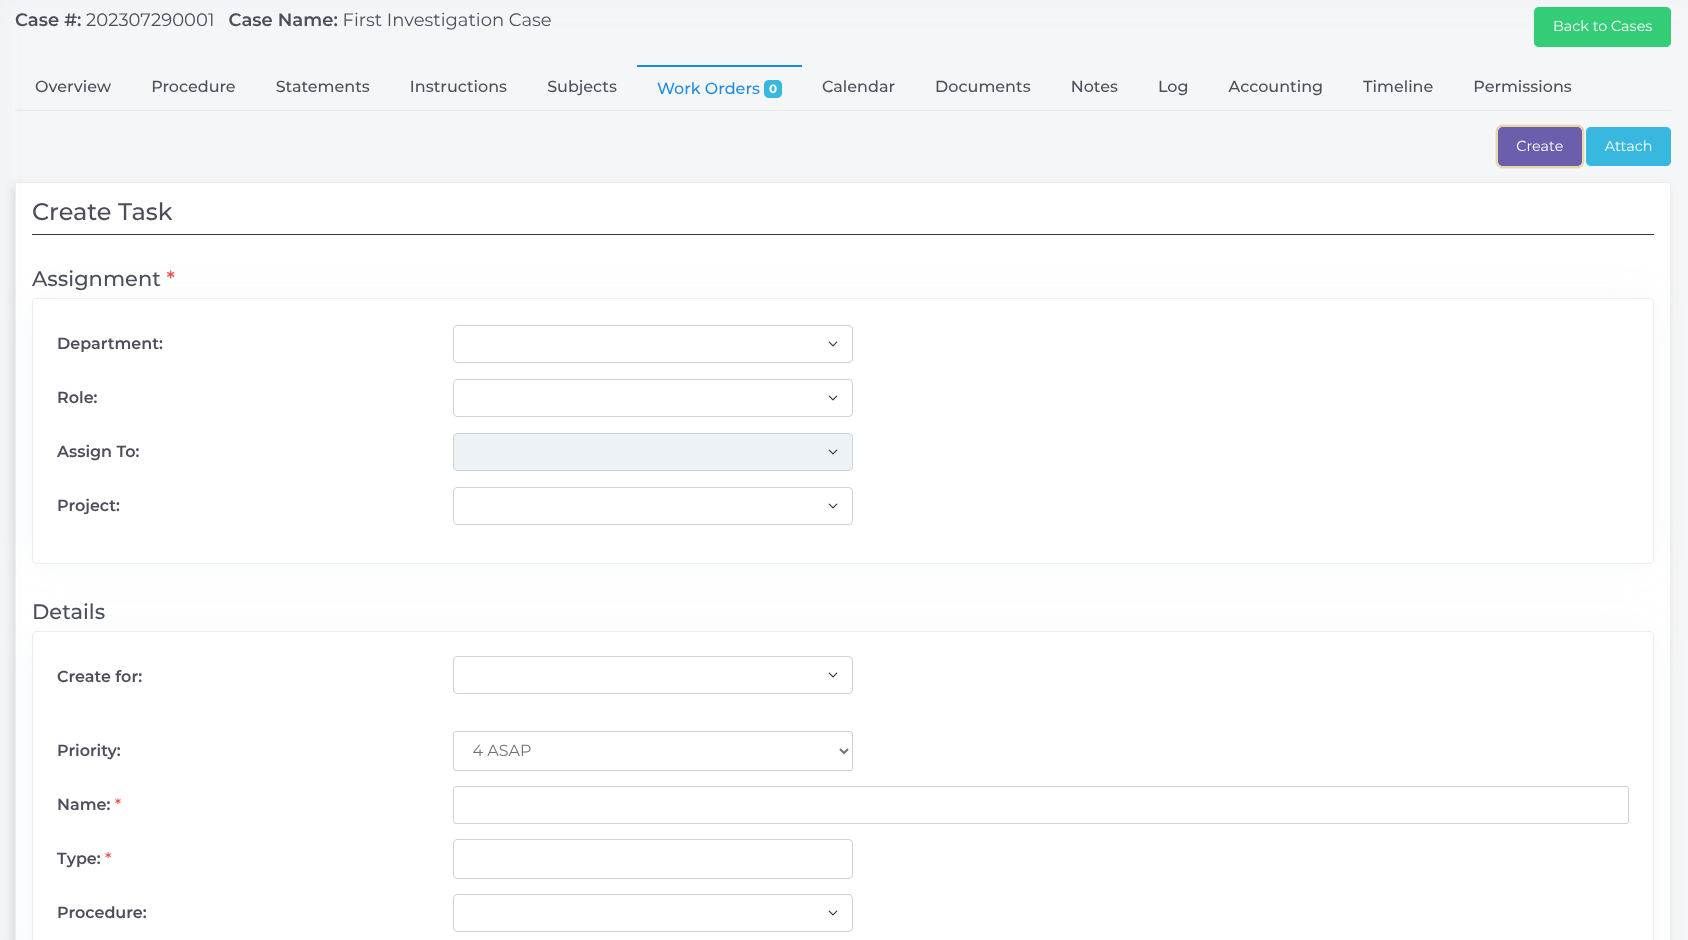Click the Priority: label
1688x940 pixels.
tap(89, 751)
